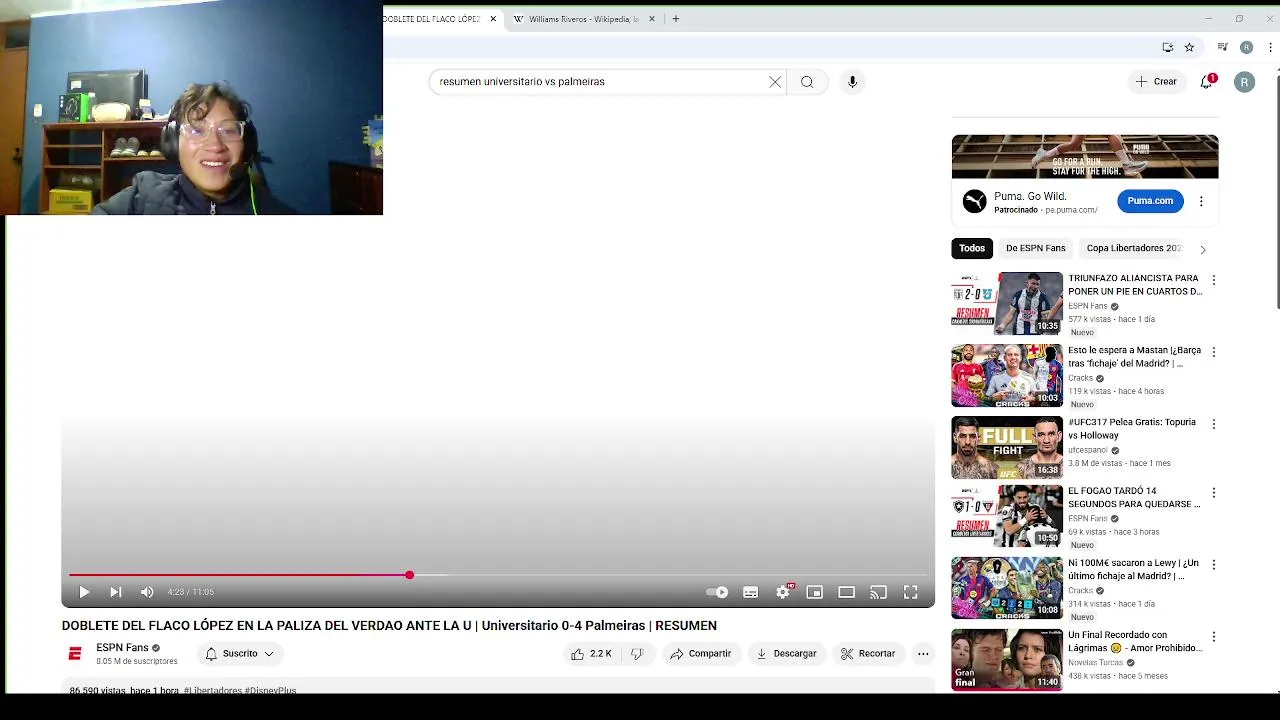Clear the search box with X
Screen dimensions: 1280x720
pos(775,82)
